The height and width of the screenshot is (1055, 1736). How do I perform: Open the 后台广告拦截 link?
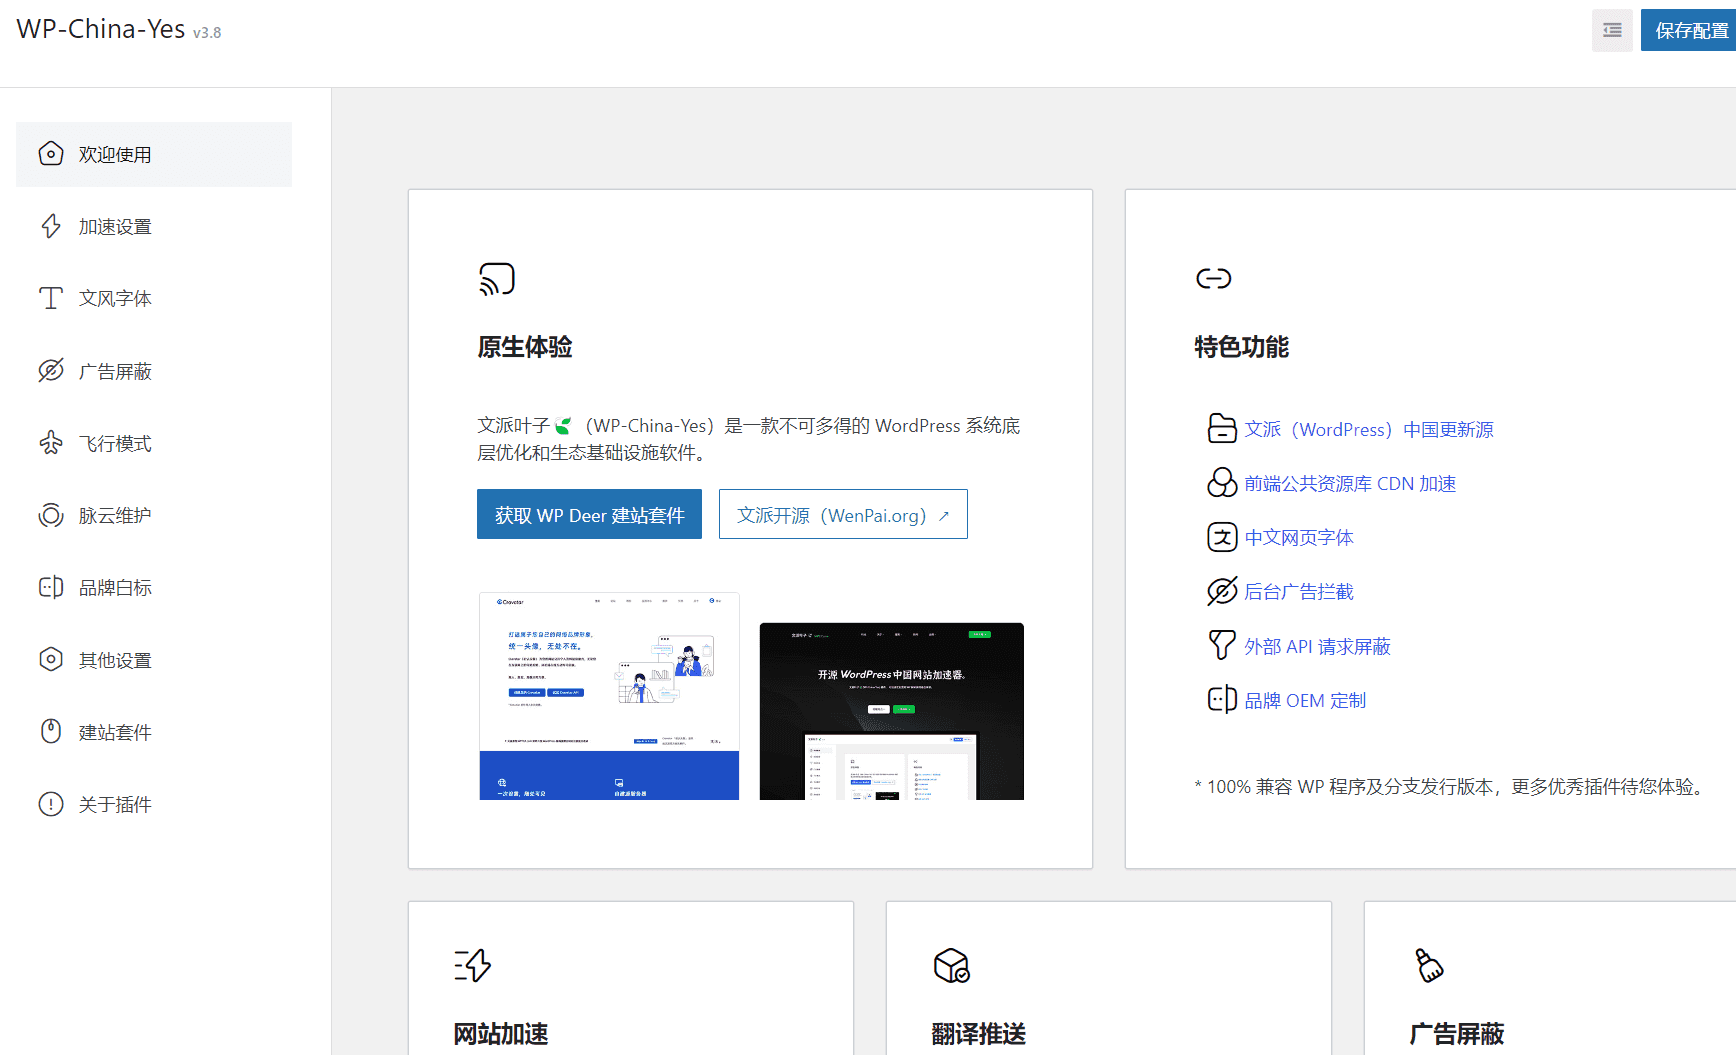point(1299,591)
